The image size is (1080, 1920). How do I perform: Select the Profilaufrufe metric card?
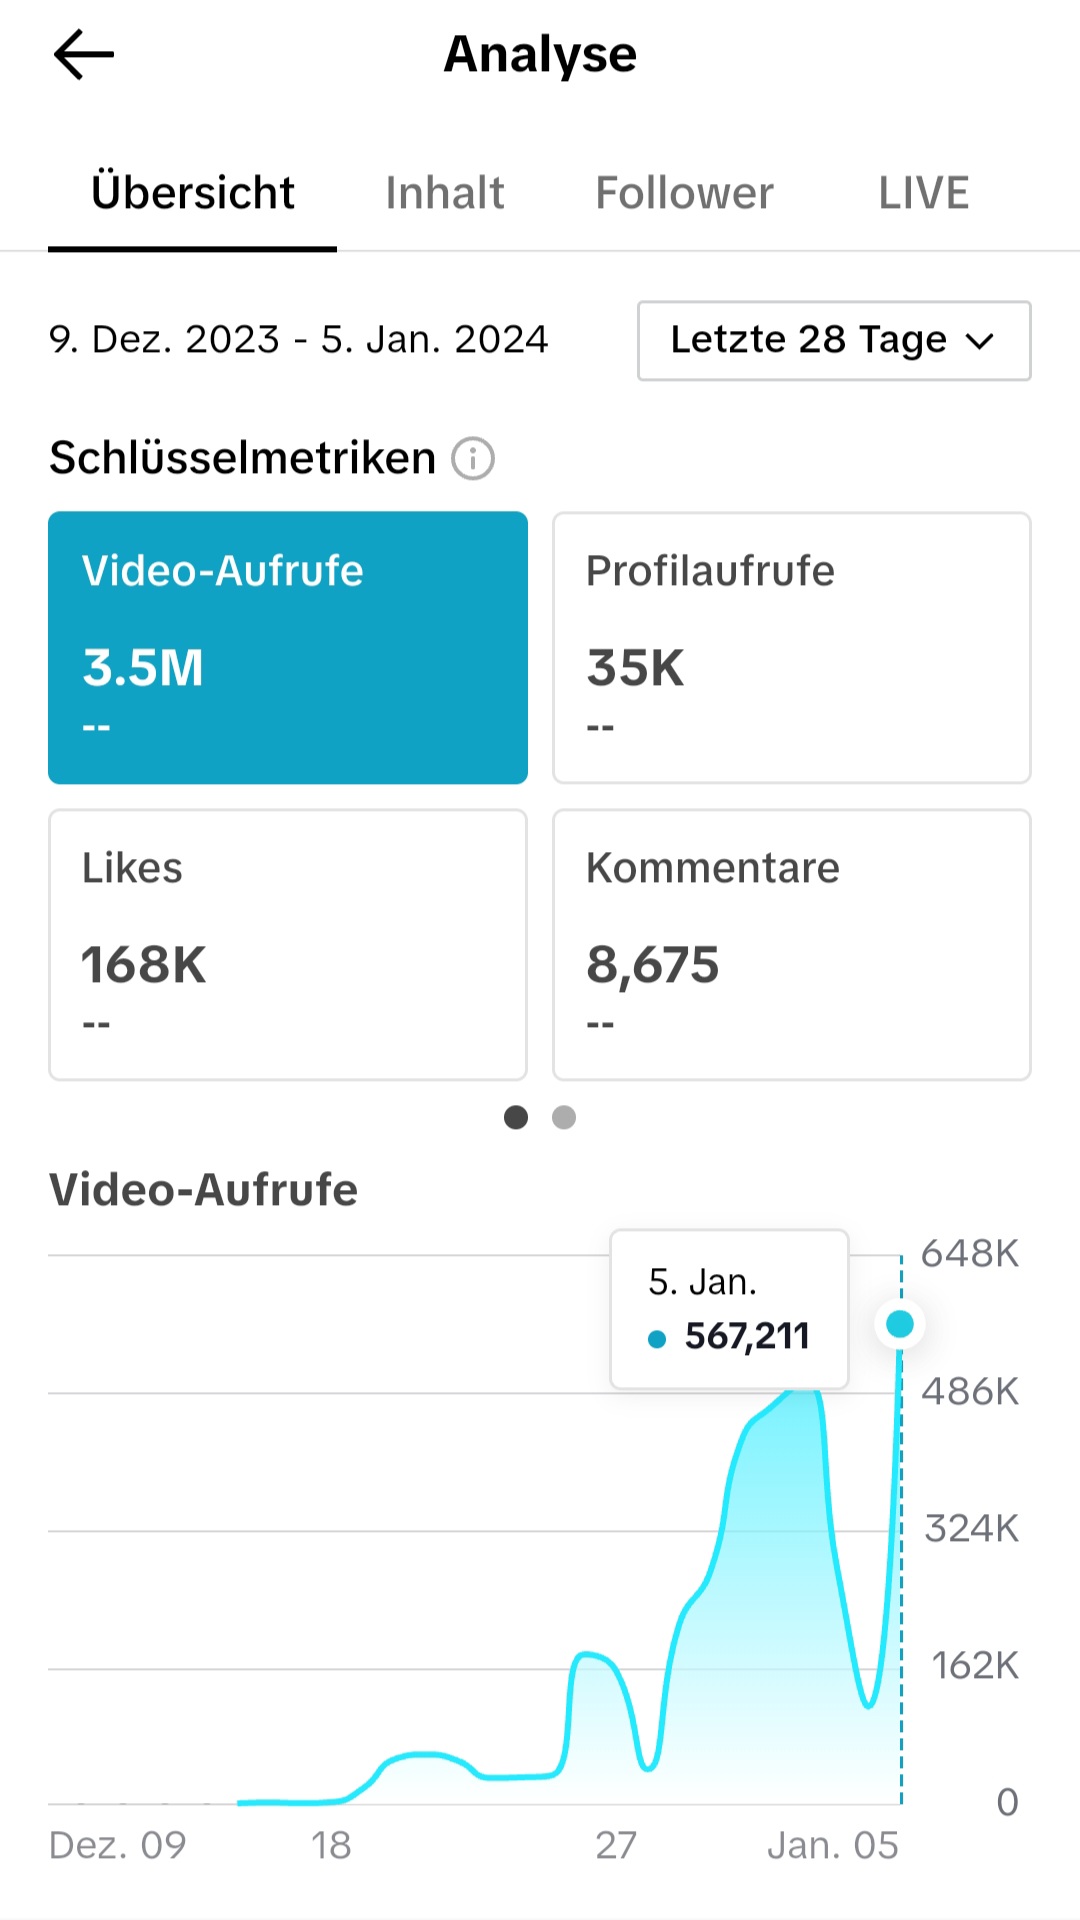(791, 647)
